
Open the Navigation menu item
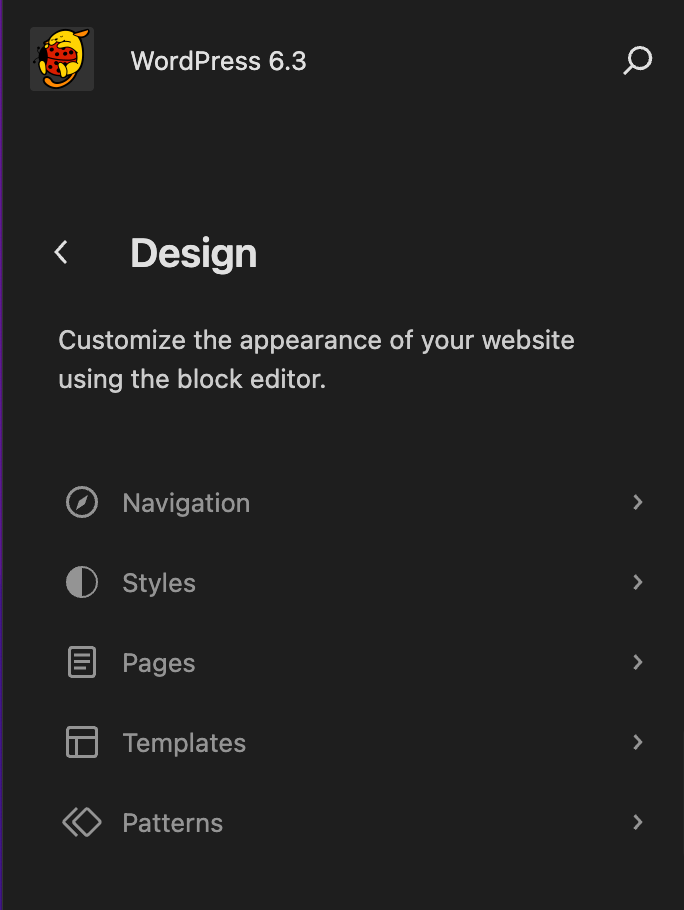186,502
